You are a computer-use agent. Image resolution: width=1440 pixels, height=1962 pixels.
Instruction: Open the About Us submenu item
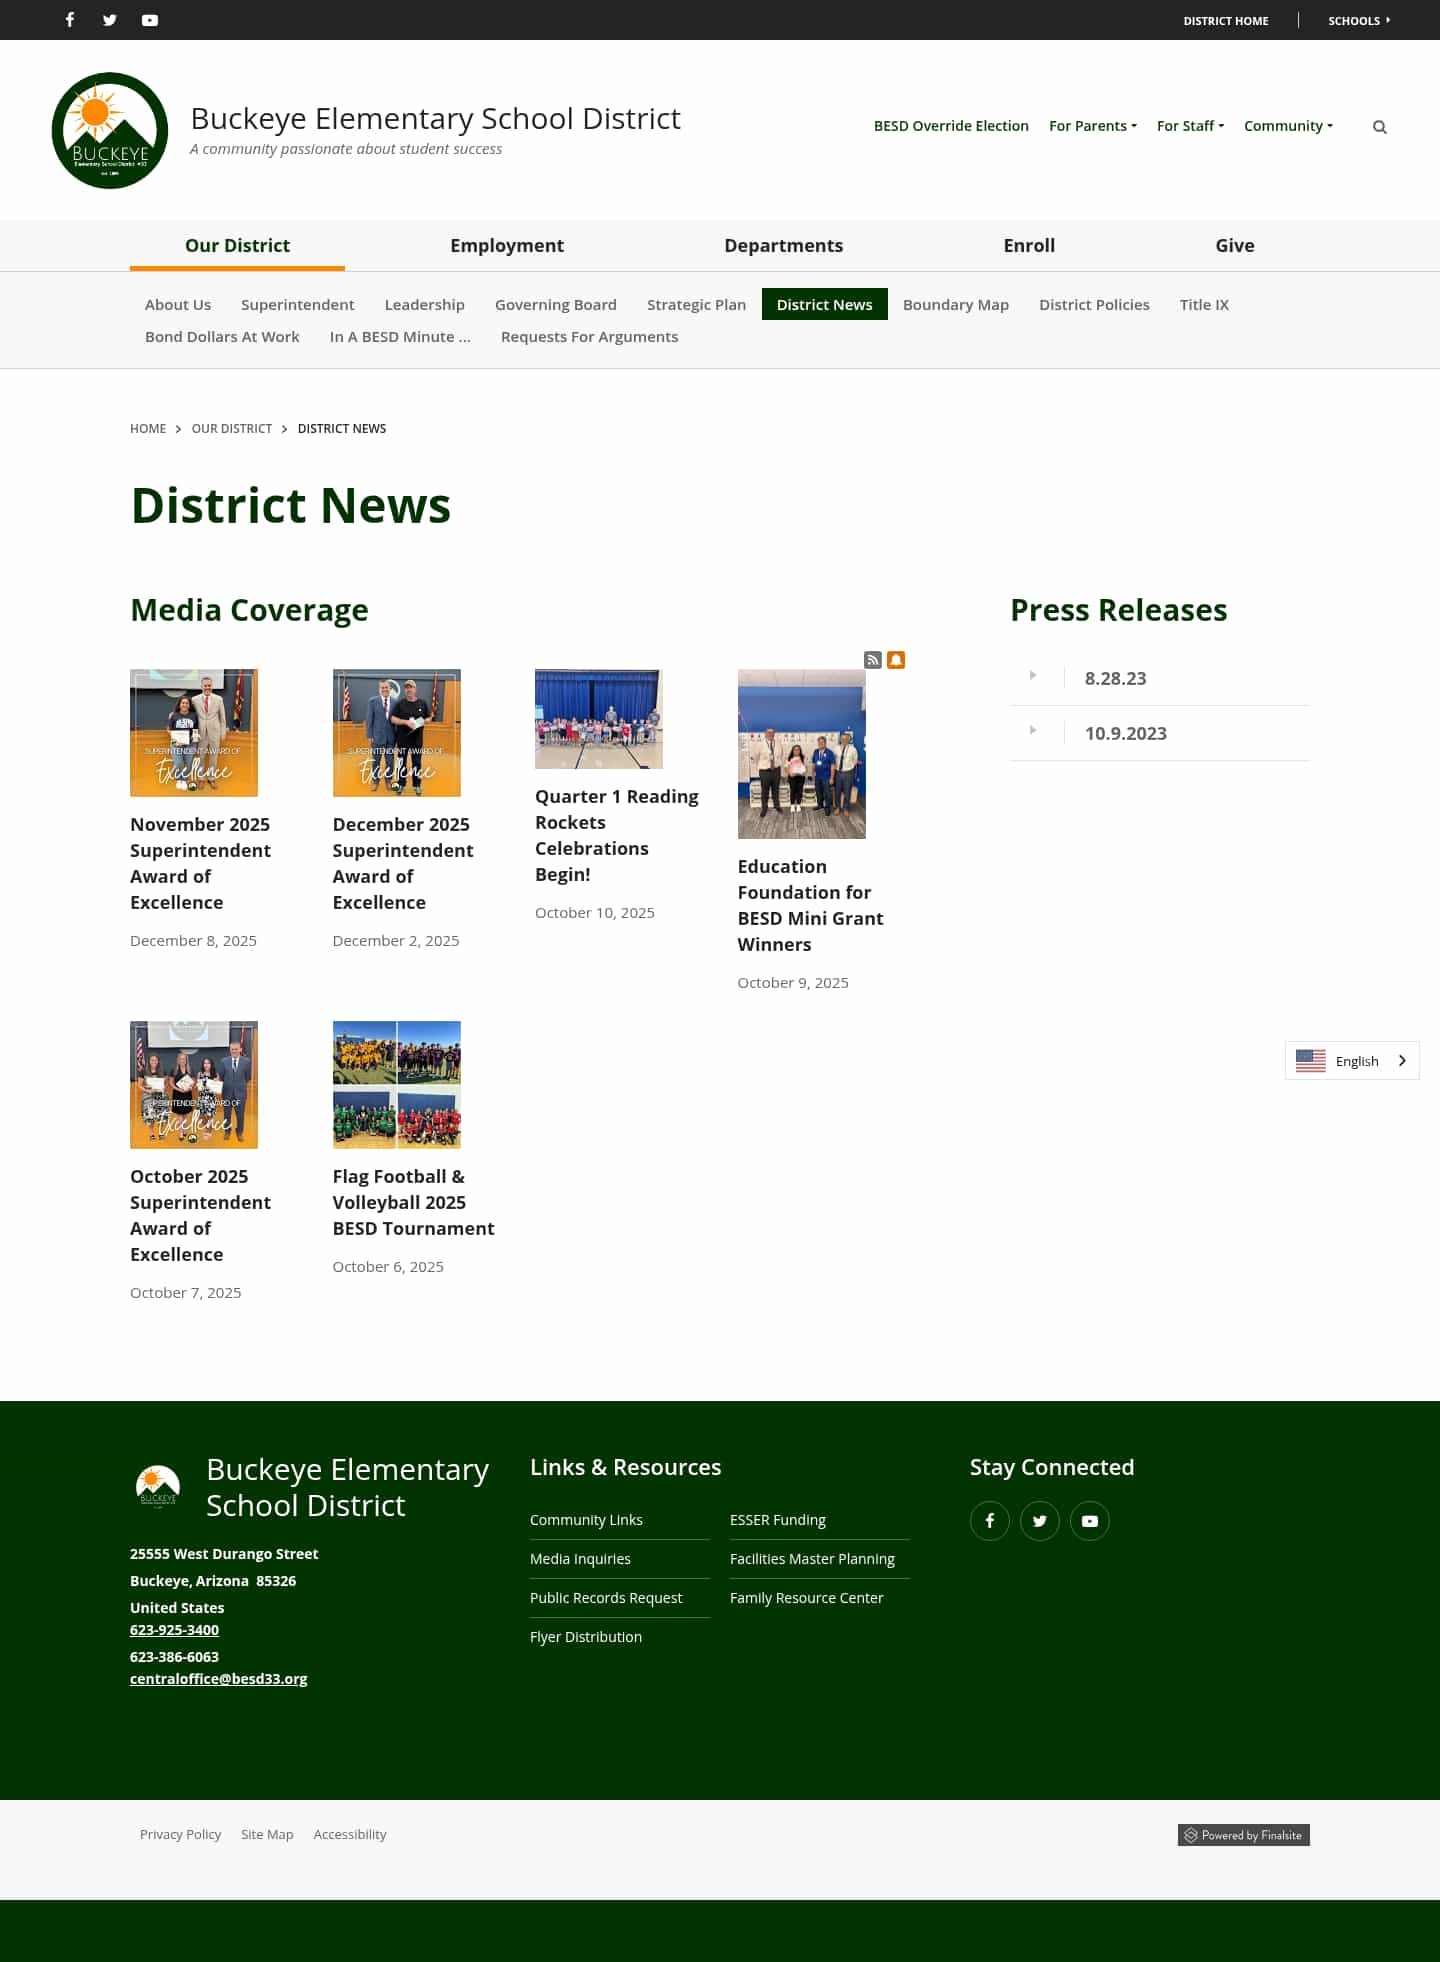(178, 305)
